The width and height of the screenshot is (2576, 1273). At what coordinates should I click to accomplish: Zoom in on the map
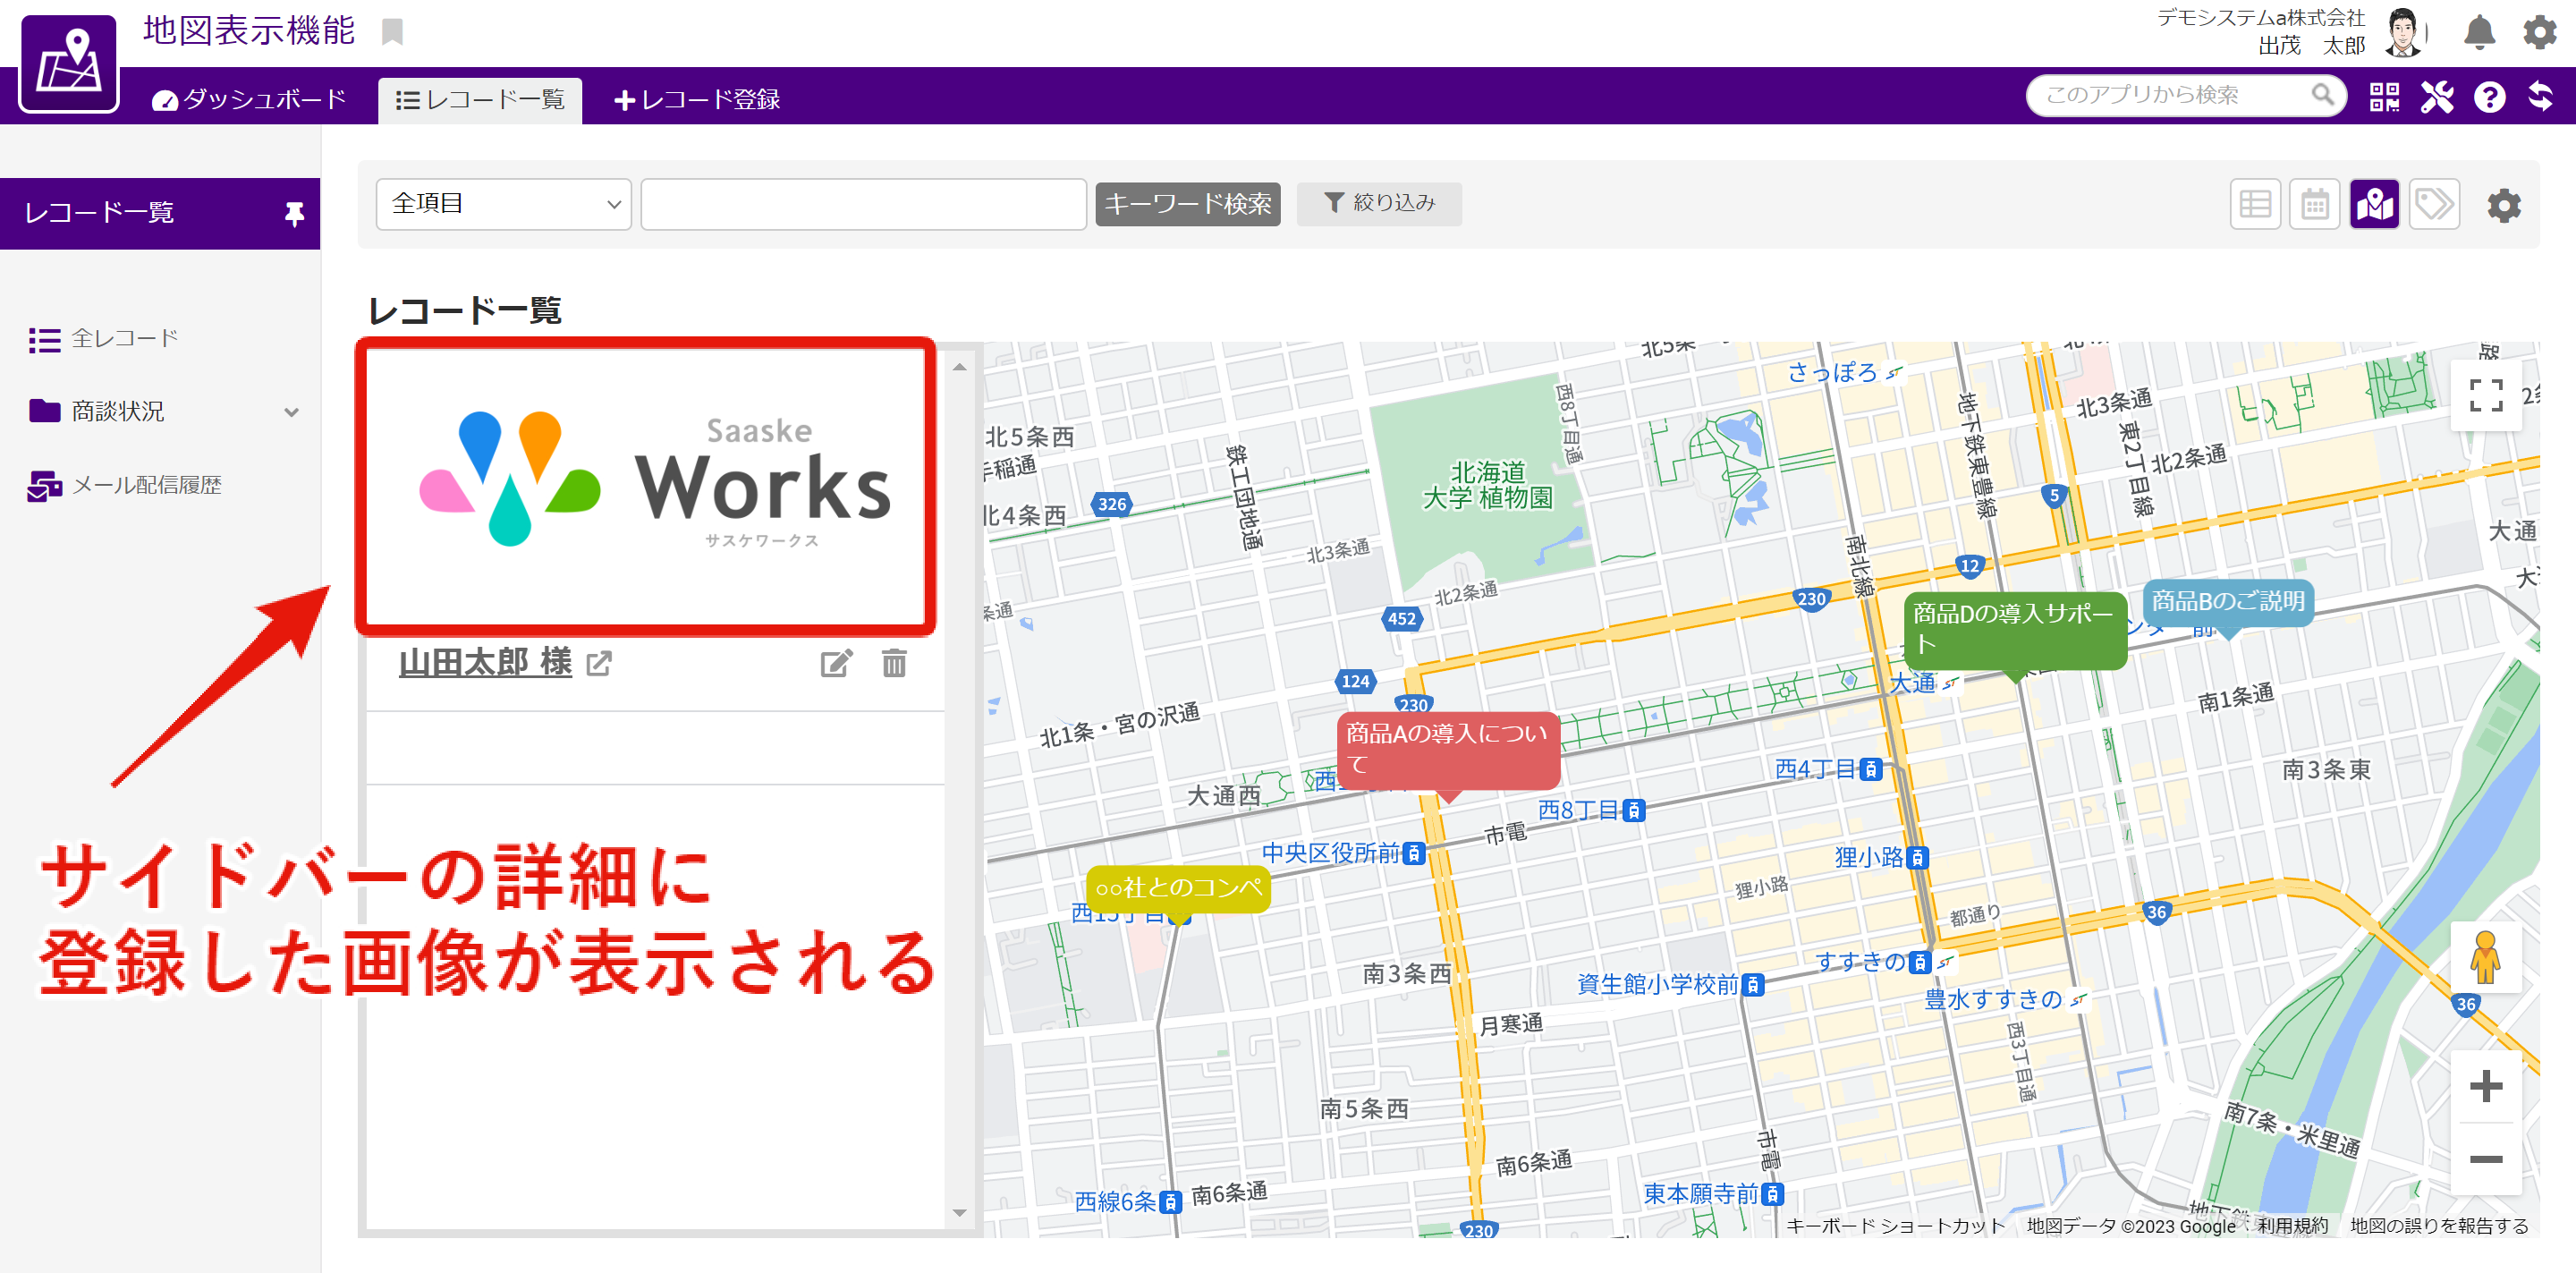(x=2486, y=1086)
